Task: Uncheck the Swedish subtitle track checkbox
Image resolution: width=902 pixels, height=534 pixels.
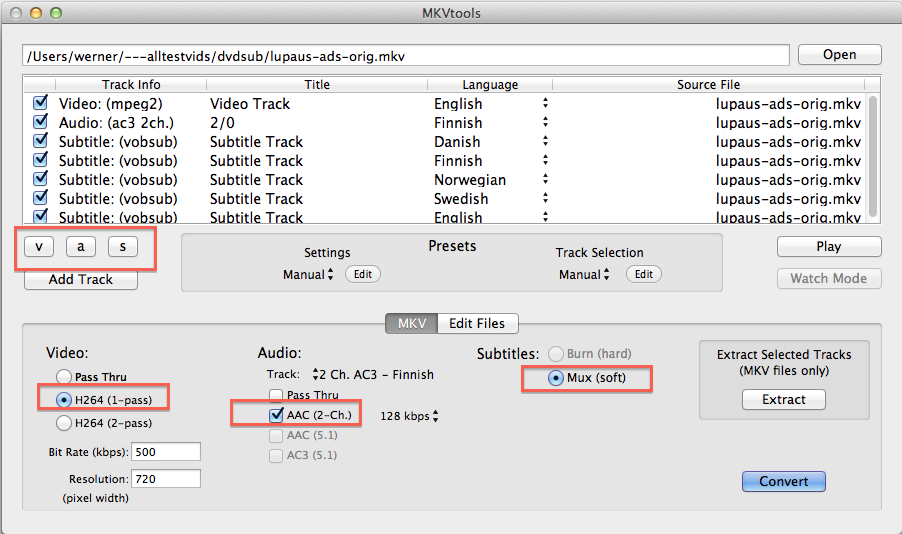Action: pyautogui.click(x=40, y=198)
